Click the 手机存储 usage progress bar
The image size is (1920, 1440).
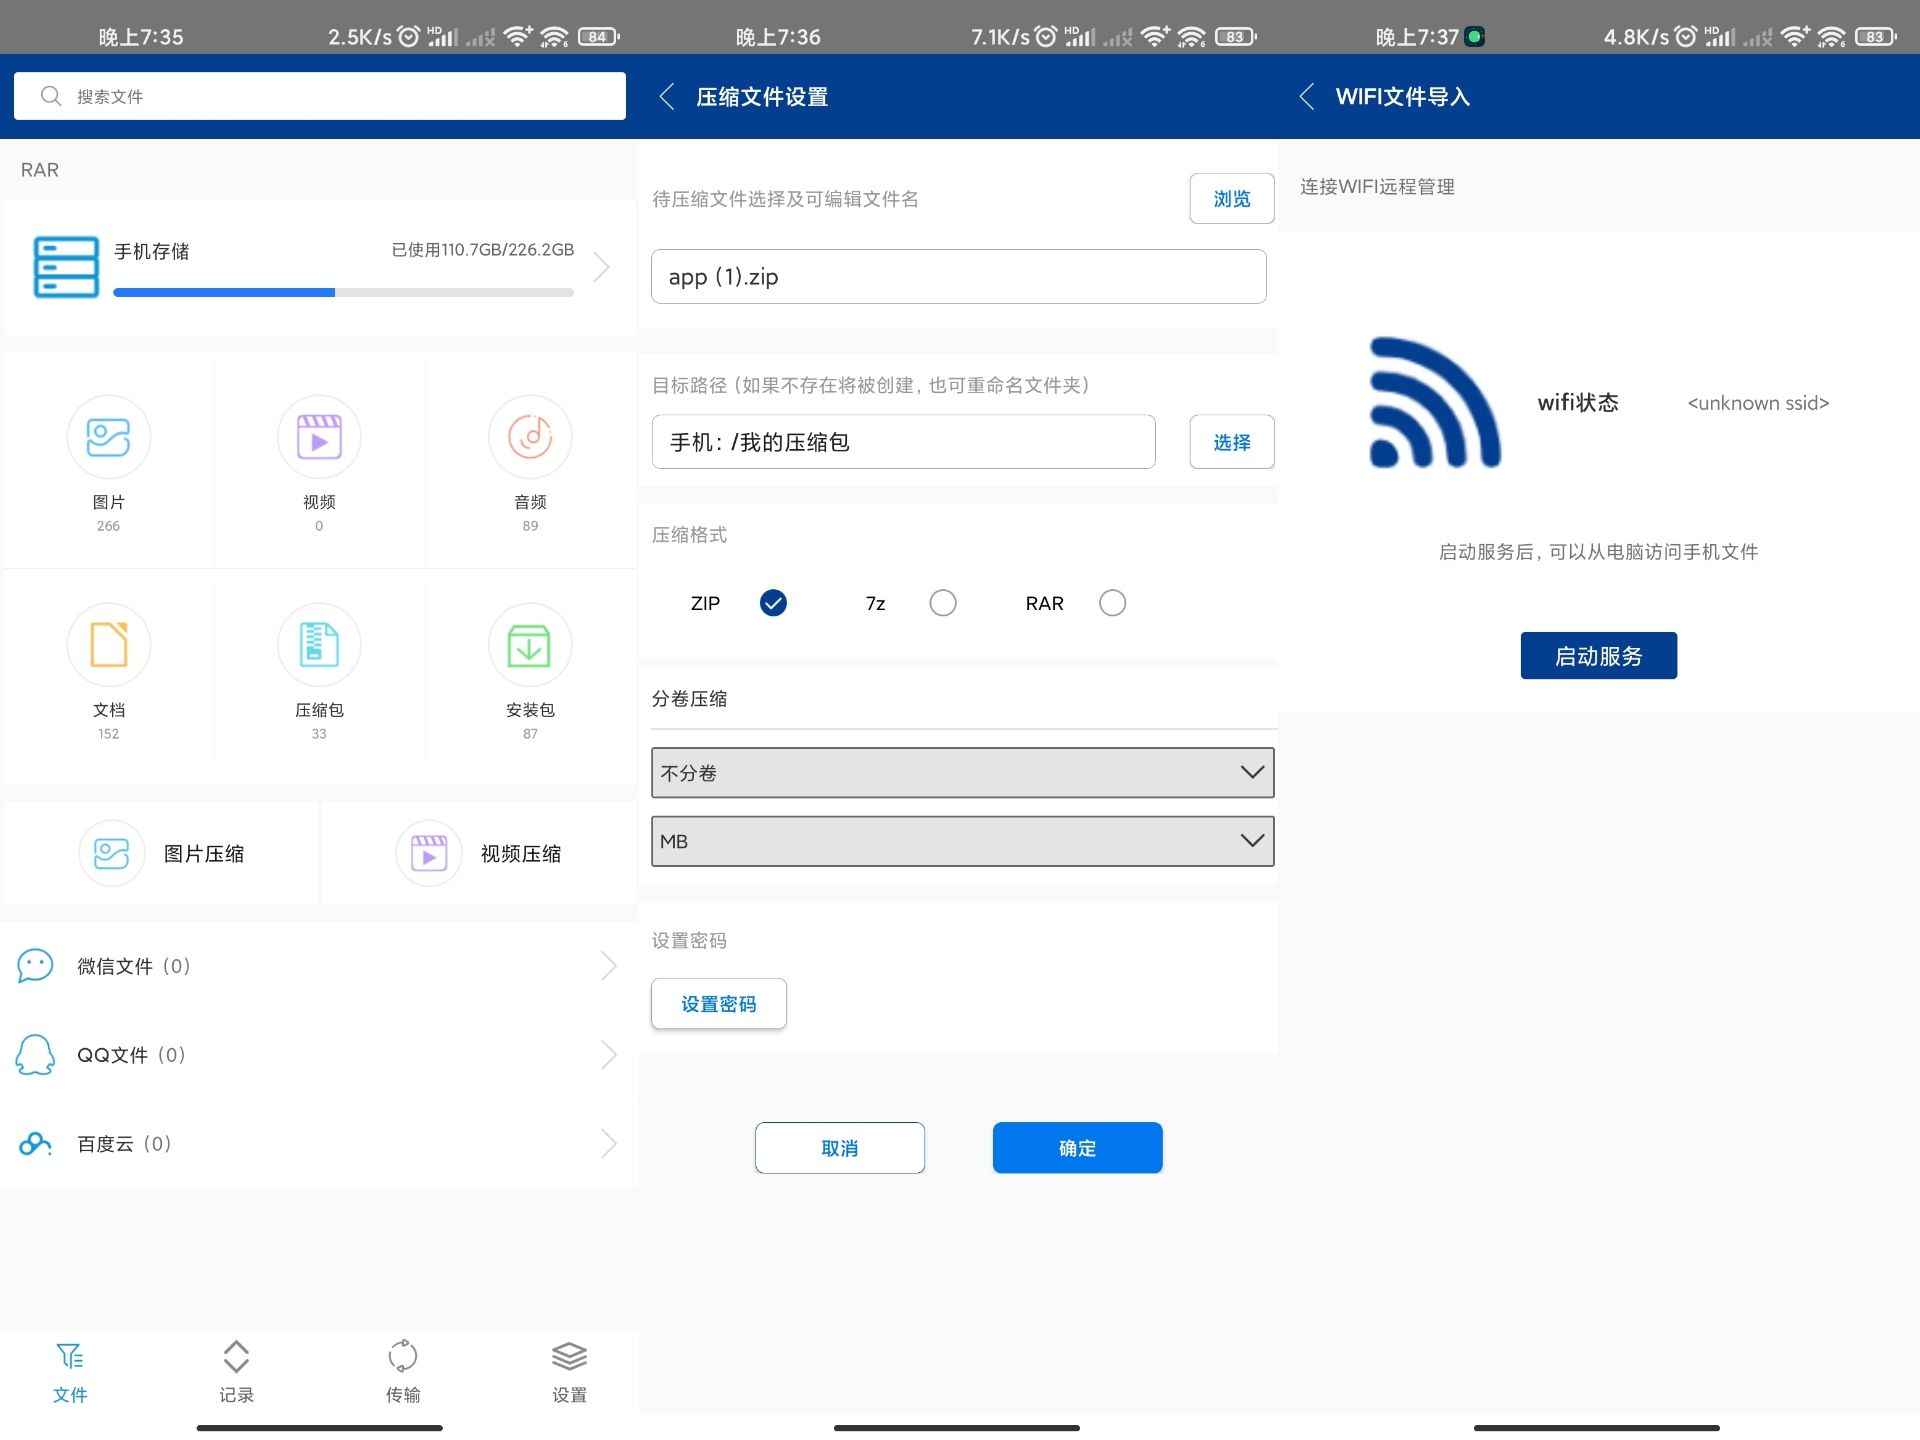(343, 292)
